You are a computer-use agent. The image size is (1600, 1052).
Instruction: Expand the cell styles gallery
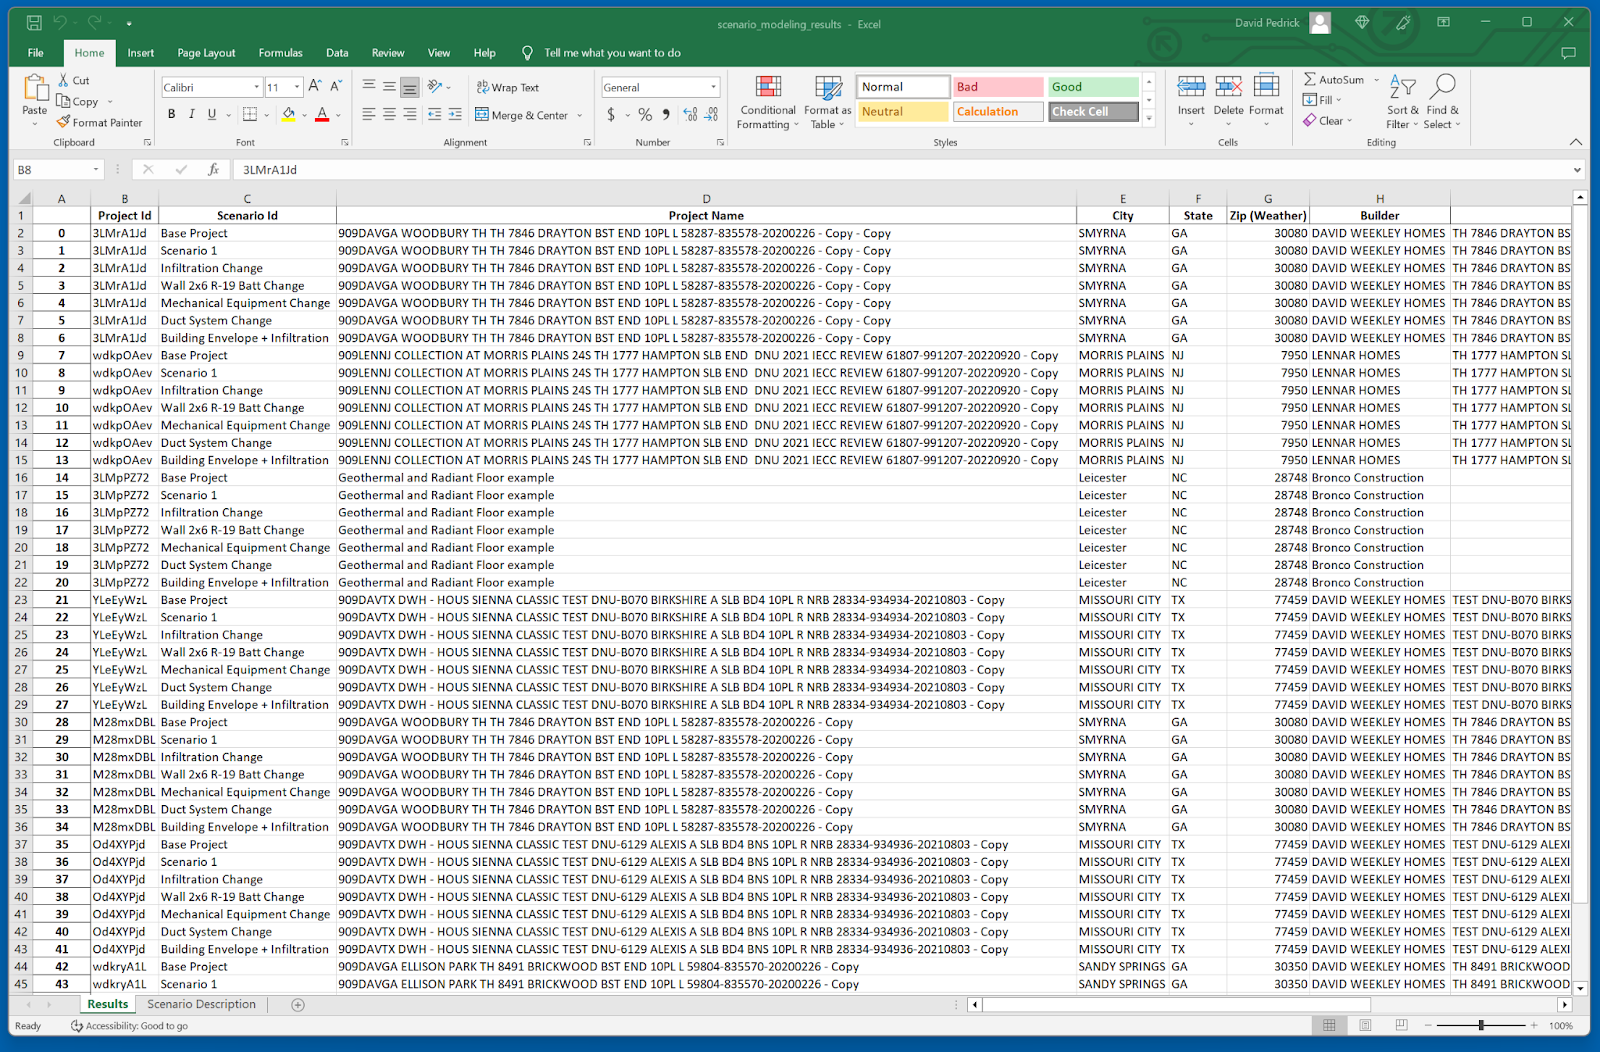pyautogui.click(x=1149, y=118)
